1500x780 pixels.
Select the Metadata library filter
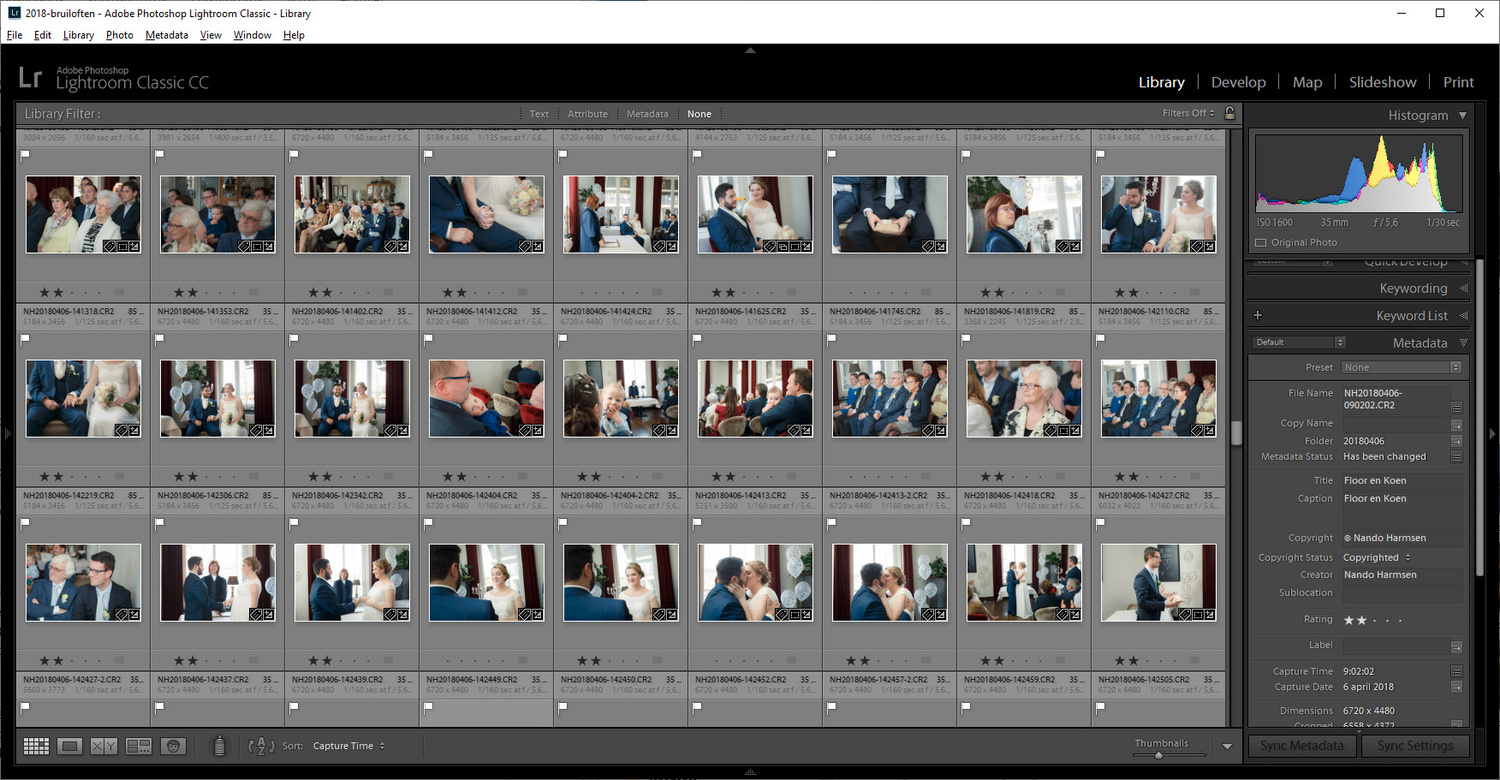coord(647,114)
